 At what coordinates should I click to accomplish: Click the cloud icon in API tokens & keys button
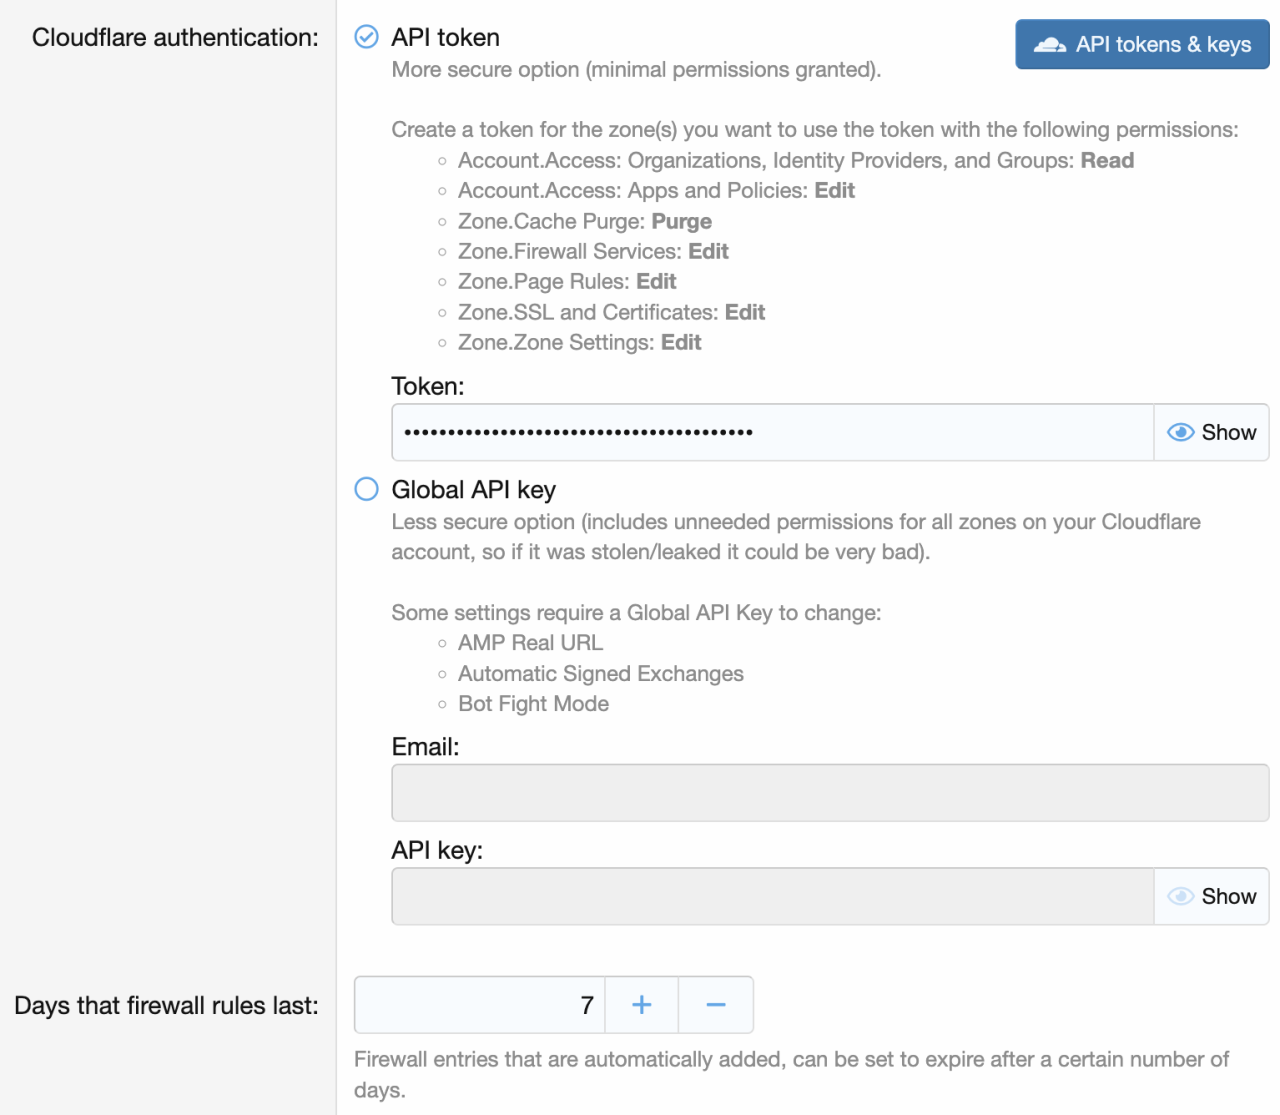pos(1049,45)
